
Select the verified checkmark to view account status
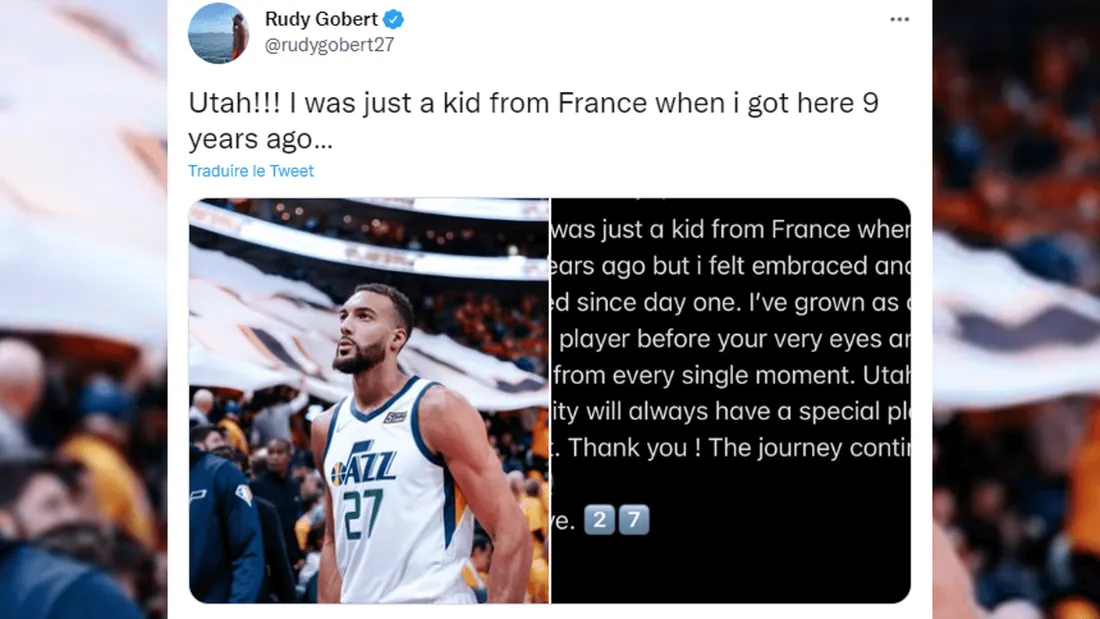(x=392, y=18)
